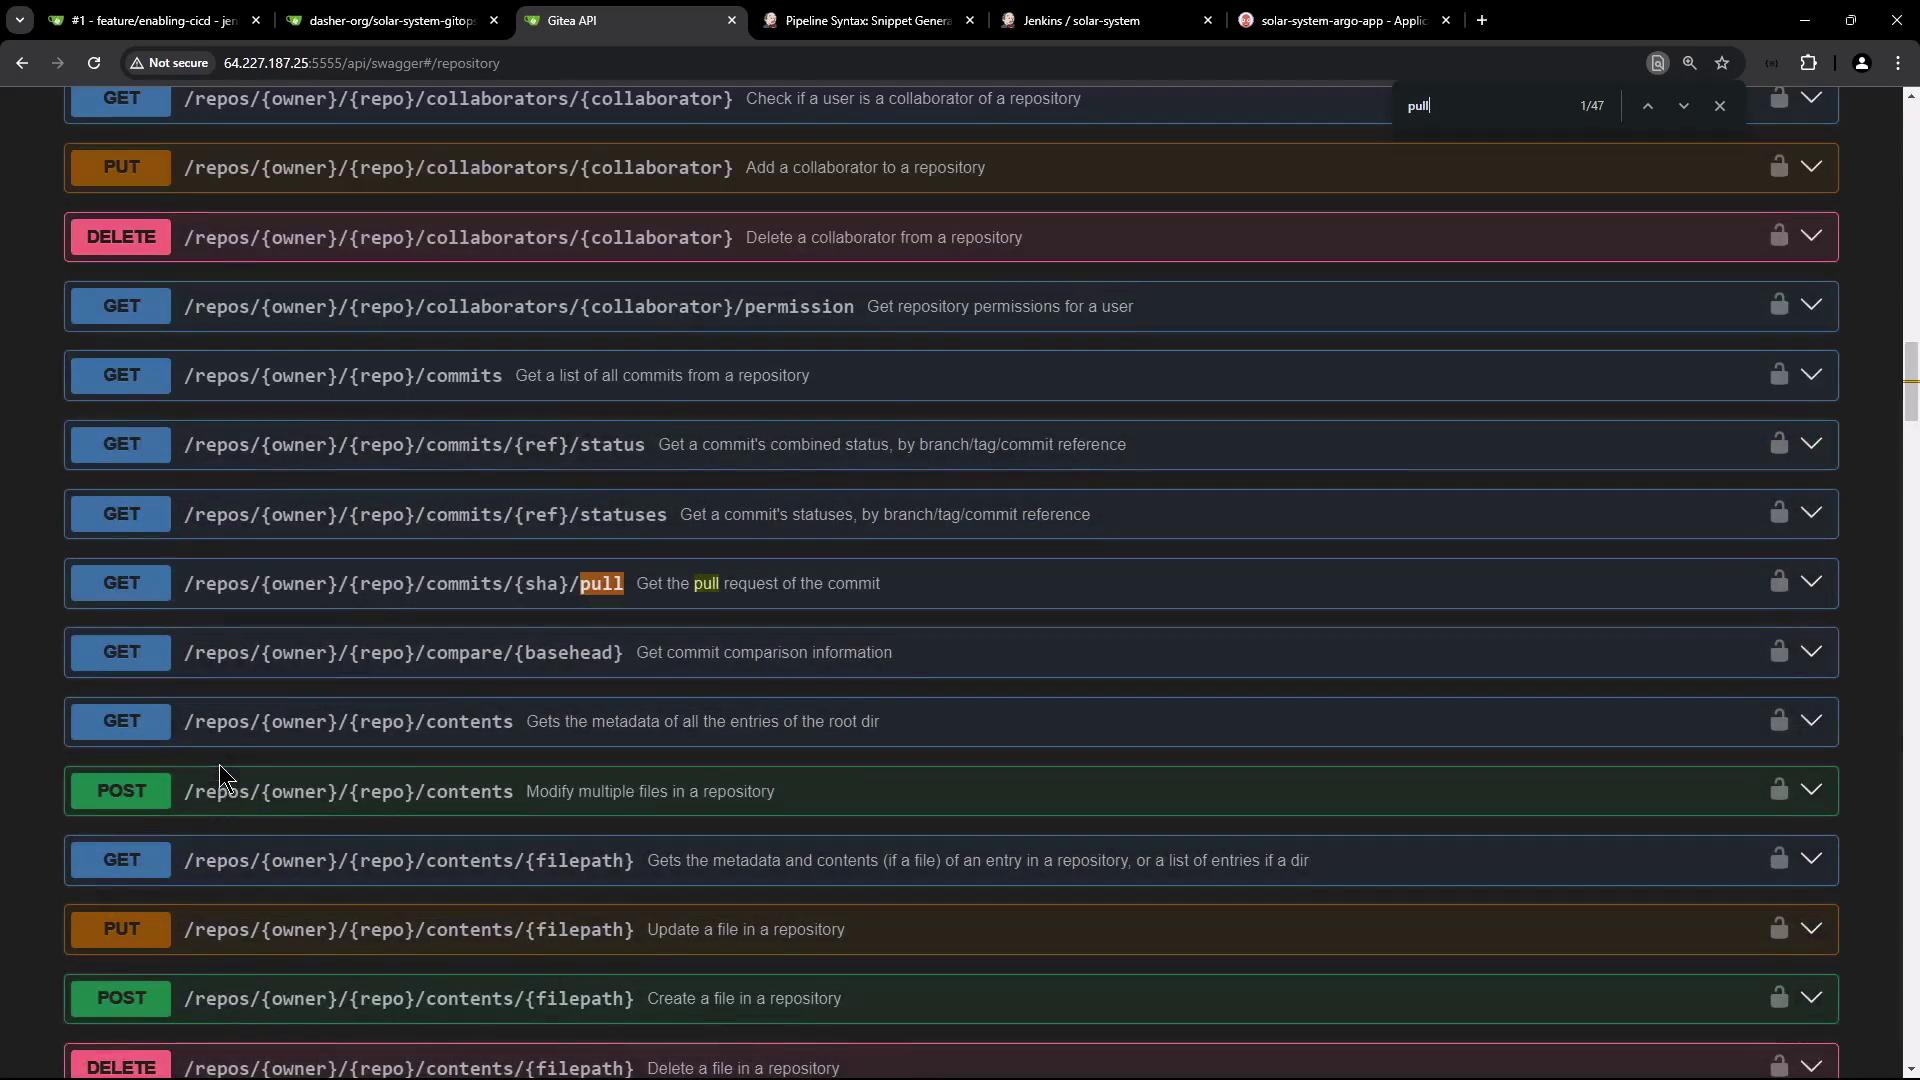Go to next find-in-page match

[x=1683, y=106]
